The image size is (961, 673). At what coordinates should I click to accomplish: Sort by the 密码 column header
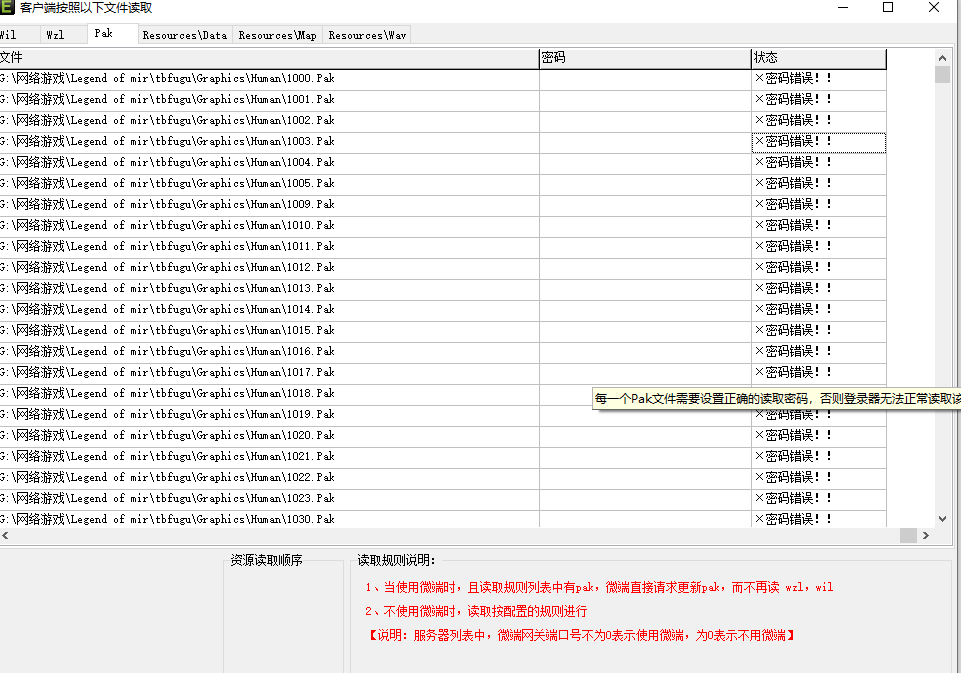click(644, 59)
